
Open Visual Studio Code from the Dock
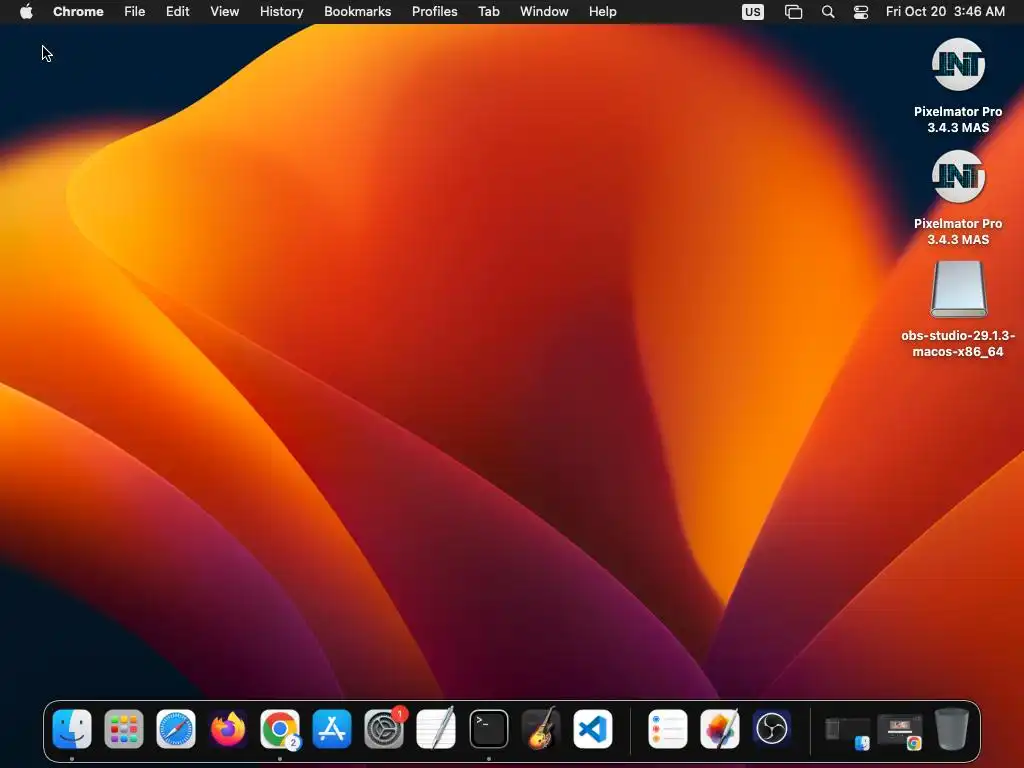(x=593, y=729)
